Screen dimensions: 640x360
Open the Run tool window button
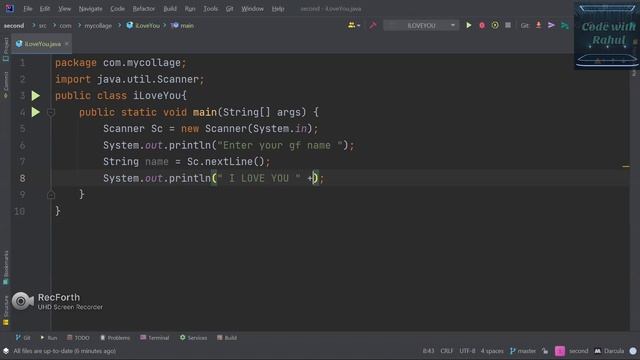click(49, 338)
